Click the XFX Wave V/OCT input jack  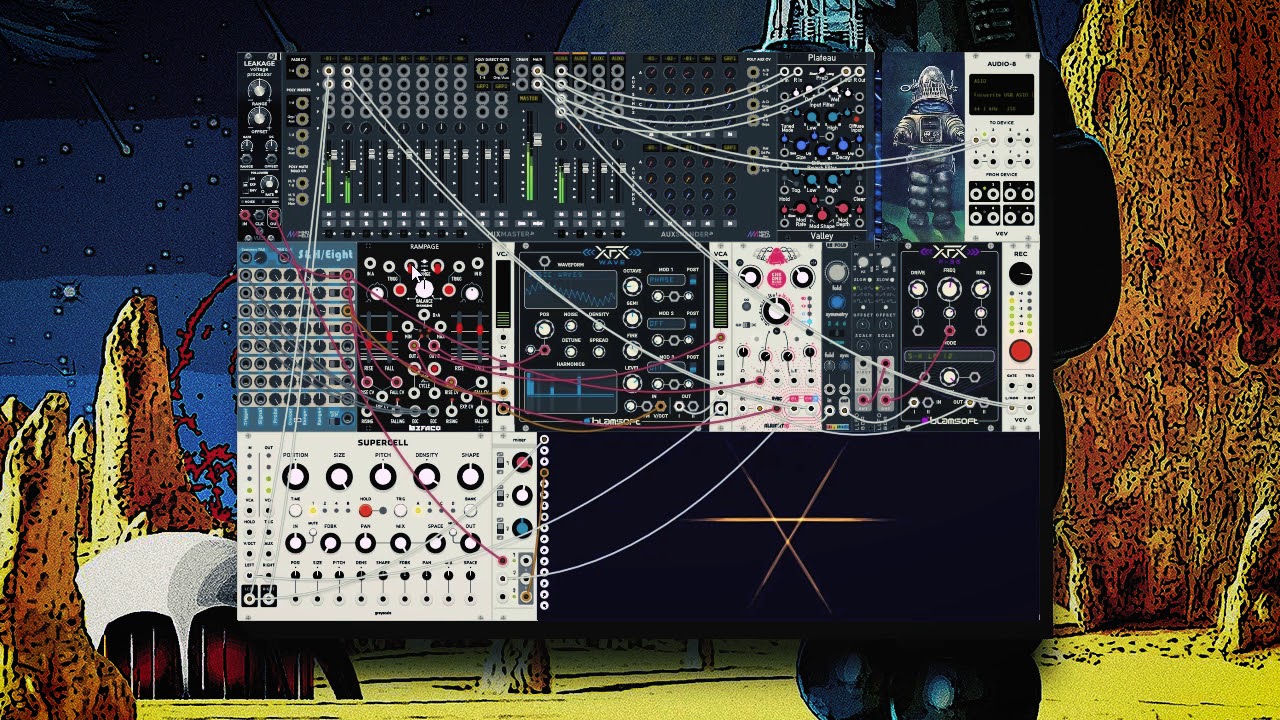pyautogui.click(x=660, y=406)
